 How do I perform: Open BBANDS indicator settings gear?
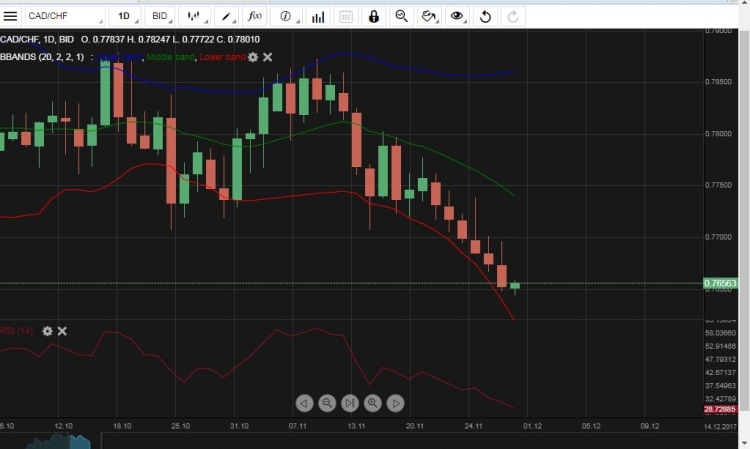(x=253, y=57)
